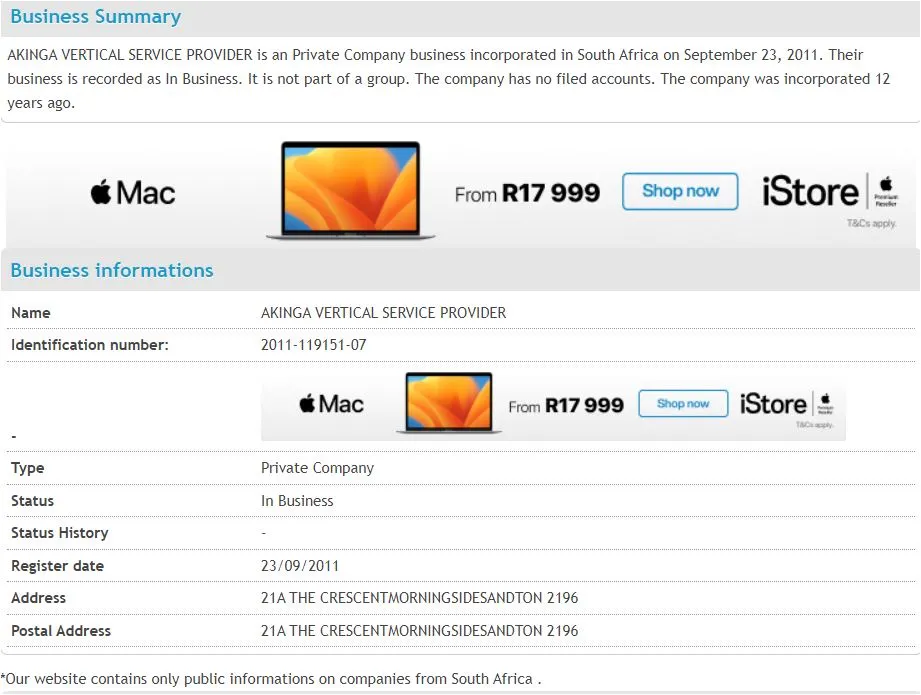The height and width of the screenshot is (695, 921).
Task: Click identification number 2011-119151-07
Action: click(x=314, y=345)
